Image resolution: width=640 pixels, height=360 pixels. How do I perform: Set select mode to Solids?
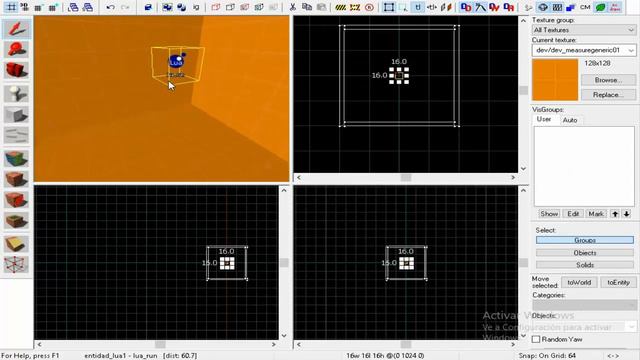pos(584,265)
